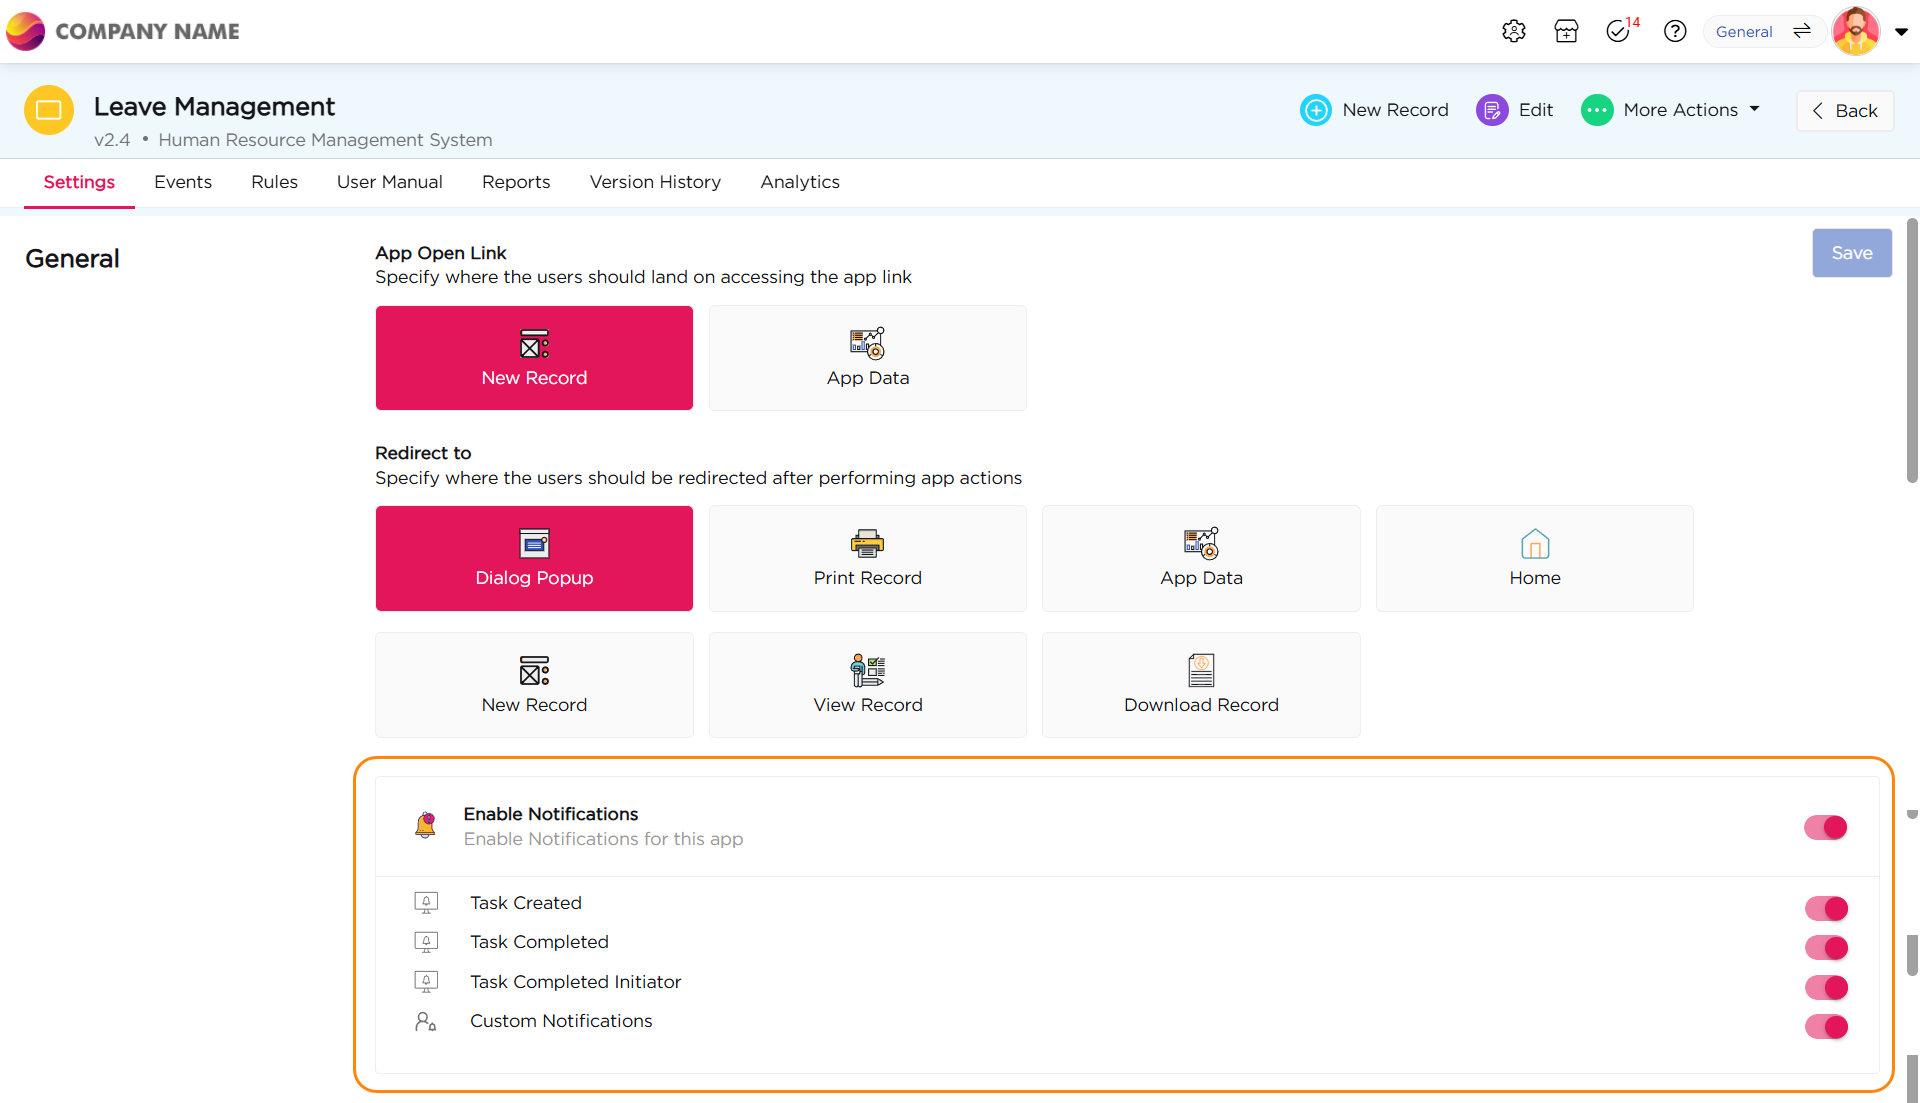Turn off Task Created notification toggle
Screen dimensions: 1920x1103
[x=1826, y=908]
